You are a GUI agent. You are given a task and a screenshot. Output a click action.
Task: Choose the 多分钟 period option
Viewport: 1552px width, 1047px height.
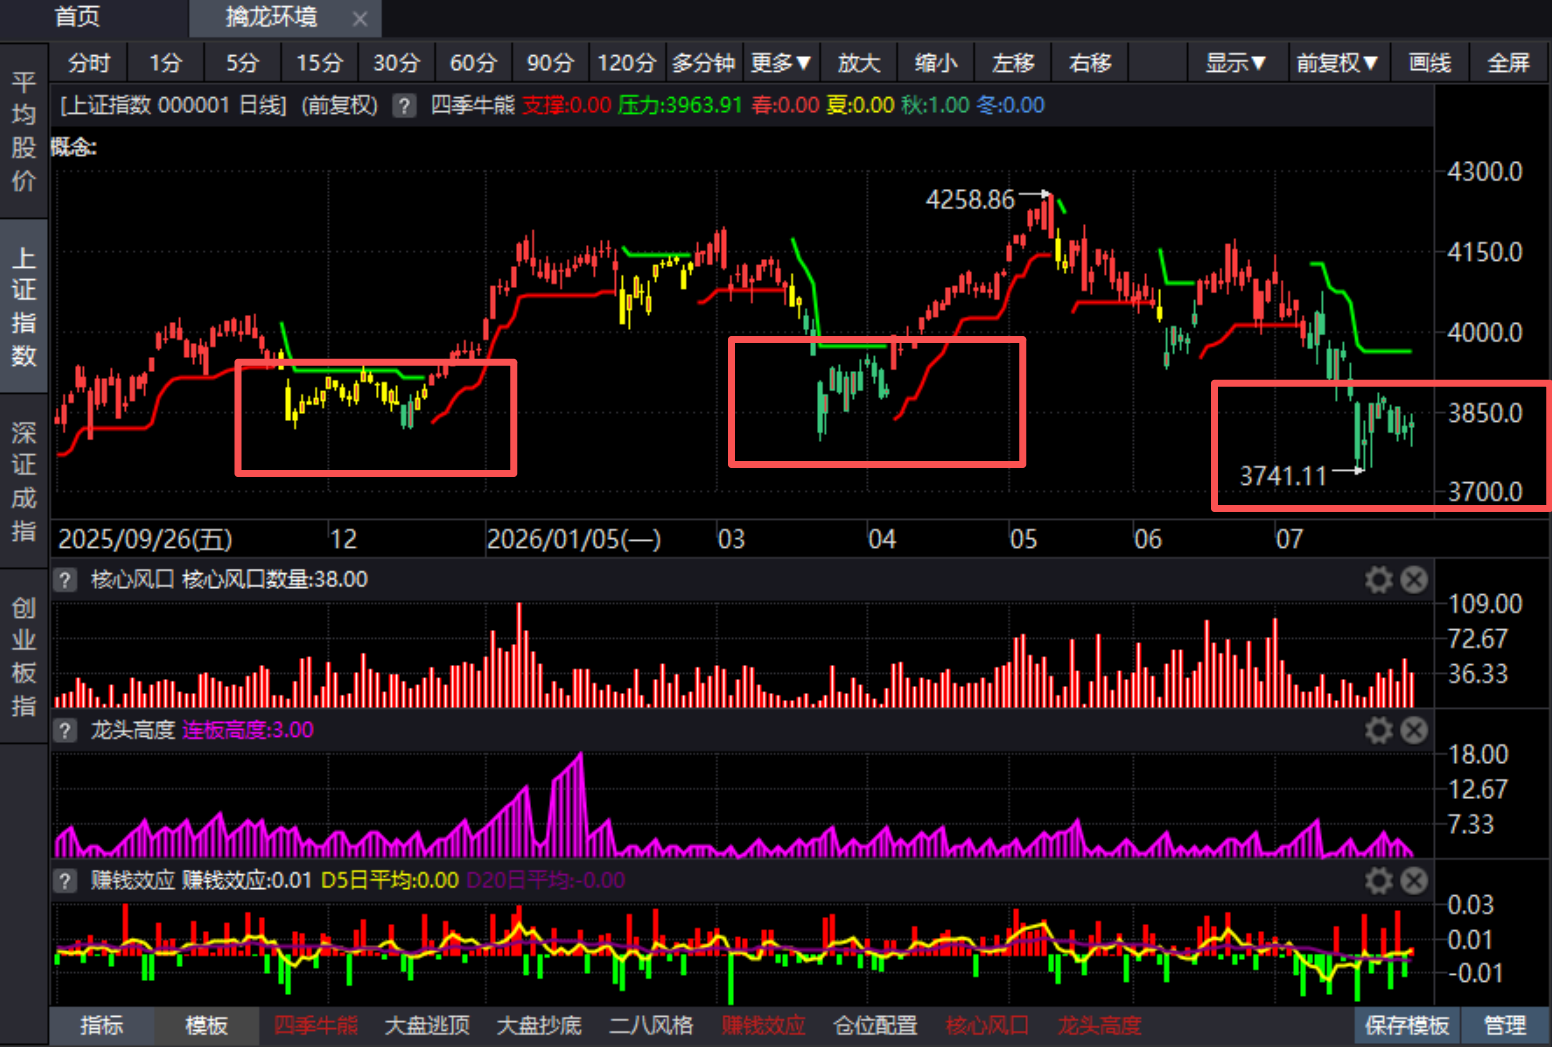(704, 63)
